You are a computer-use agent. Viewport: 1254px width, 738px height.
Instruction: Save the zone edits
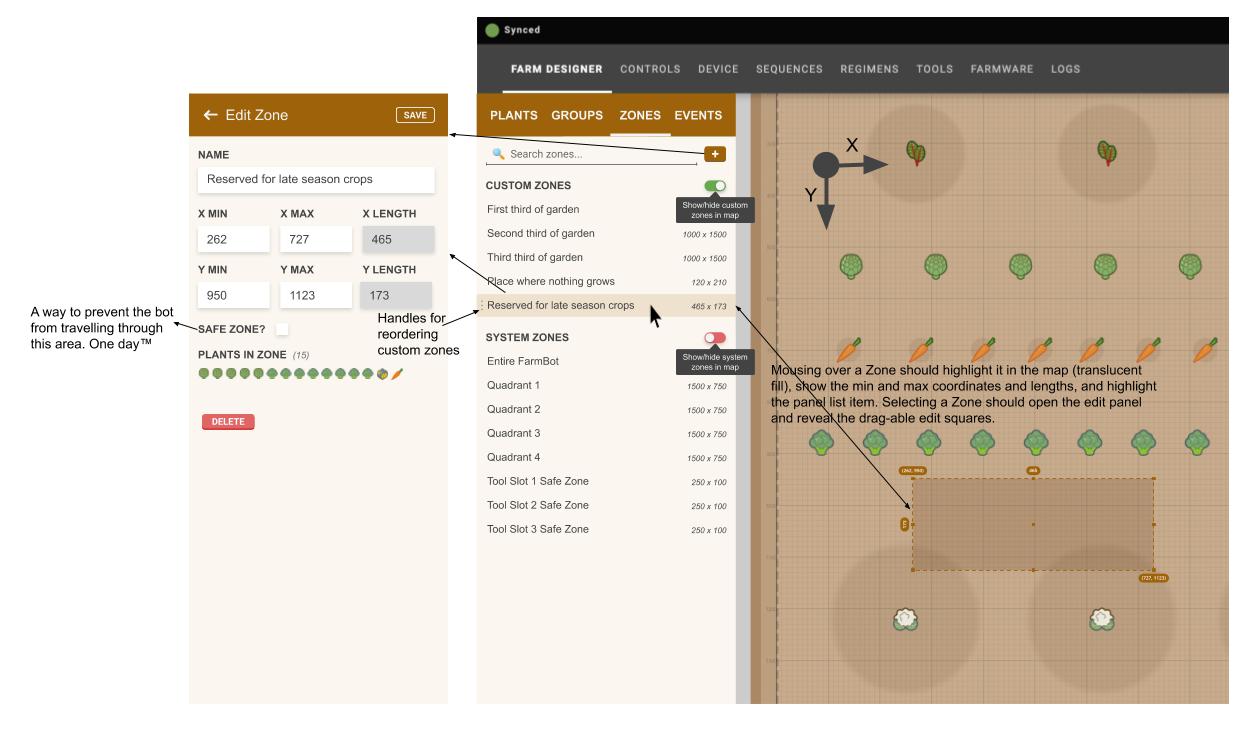click(x=414, y=115)
